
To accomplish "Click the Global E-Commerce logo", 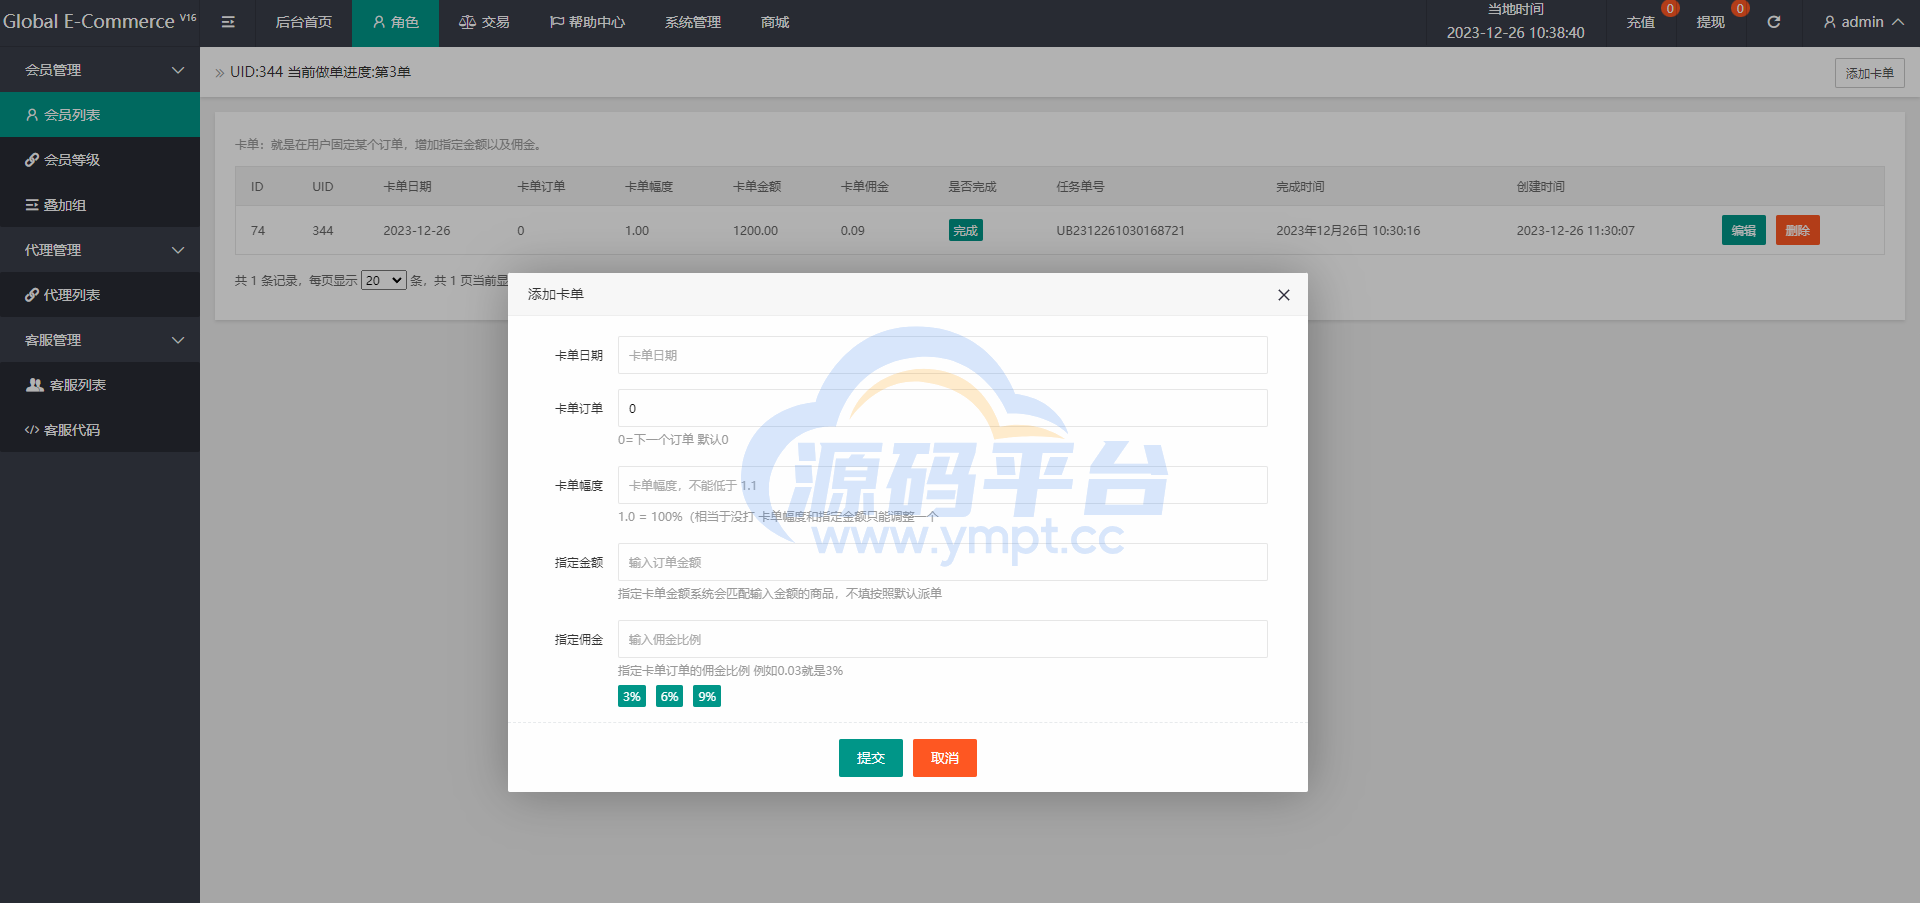I will point(99,21).
